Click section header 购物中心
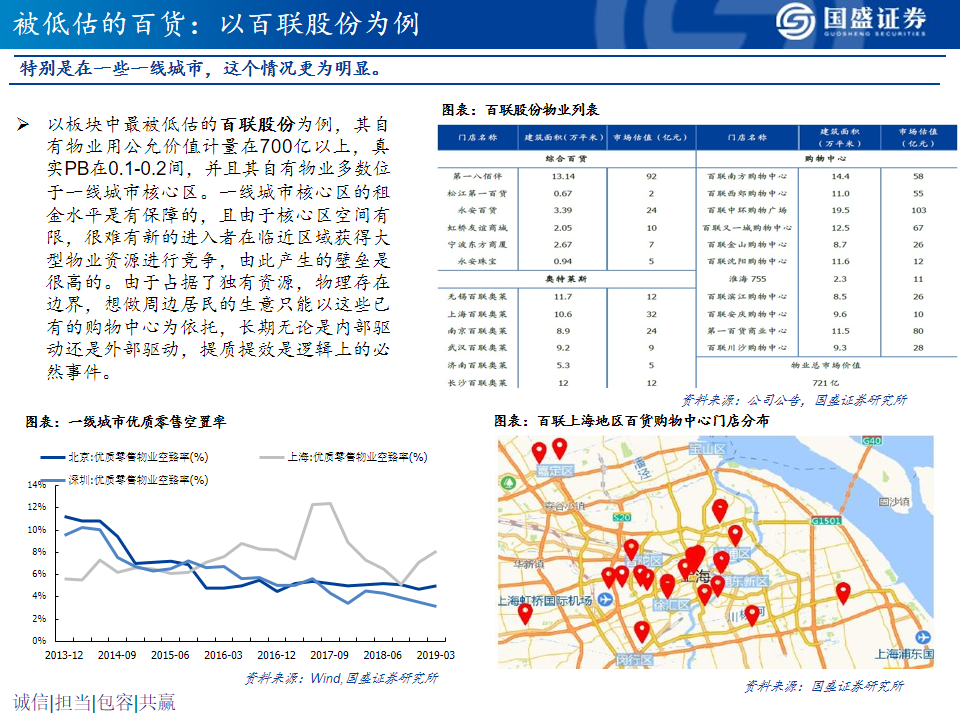The width and height of the screenshot is (960, 720). pyautogui.click(x=825, y=159)
